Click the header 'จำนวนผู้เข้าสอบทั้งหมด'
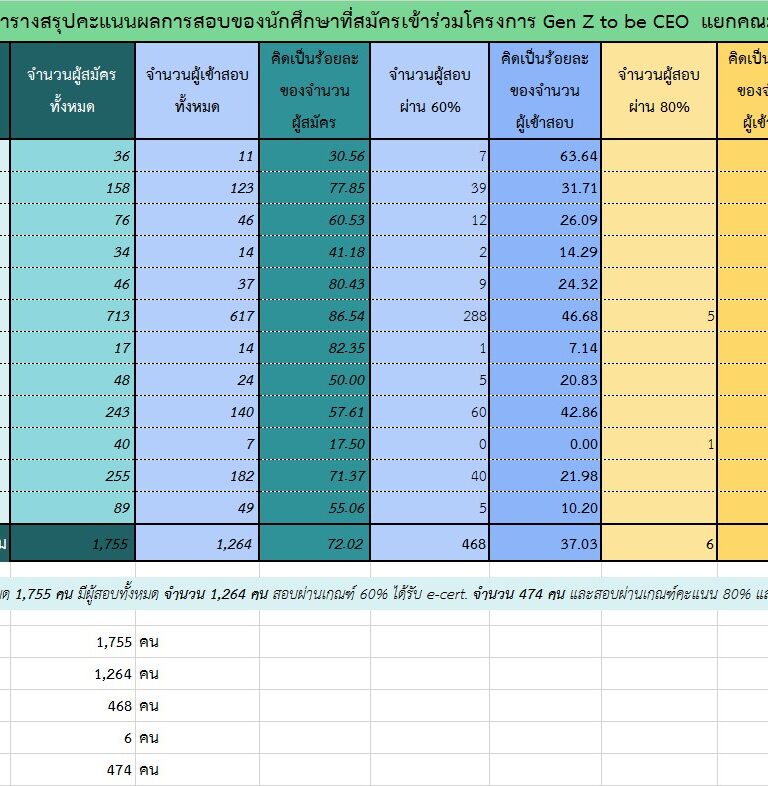Screen dimensions: 768x786 coord(197,91)
